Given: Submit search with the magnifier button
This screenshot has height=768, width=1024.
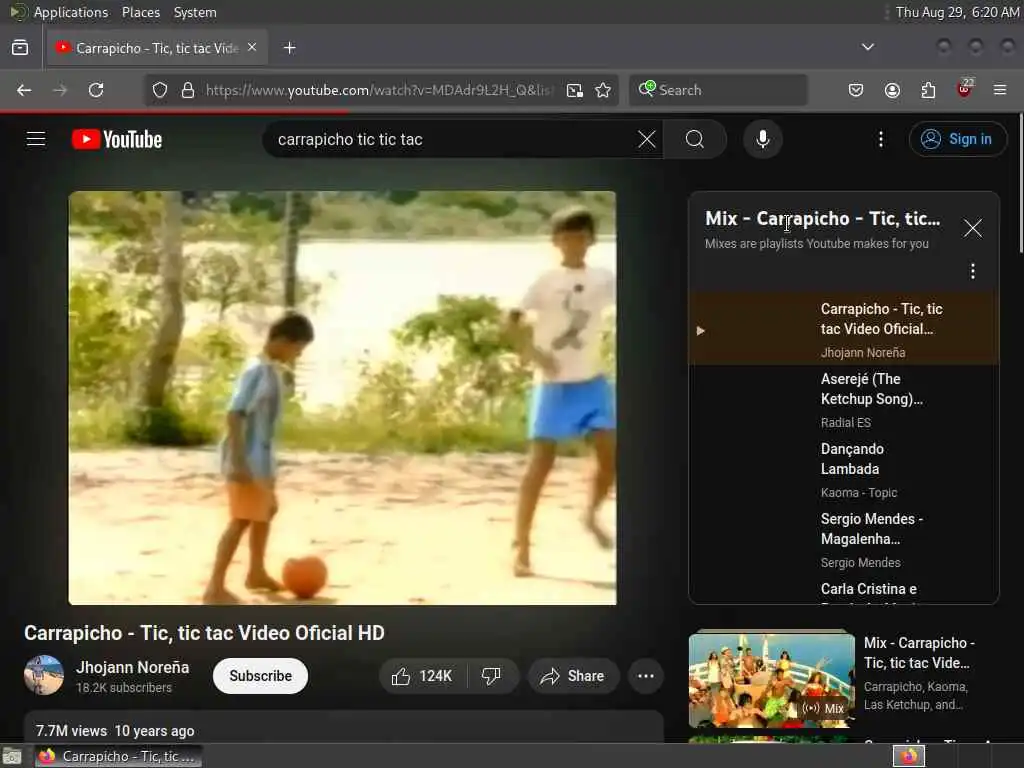Looking at the screenshot, I should 695,139.
